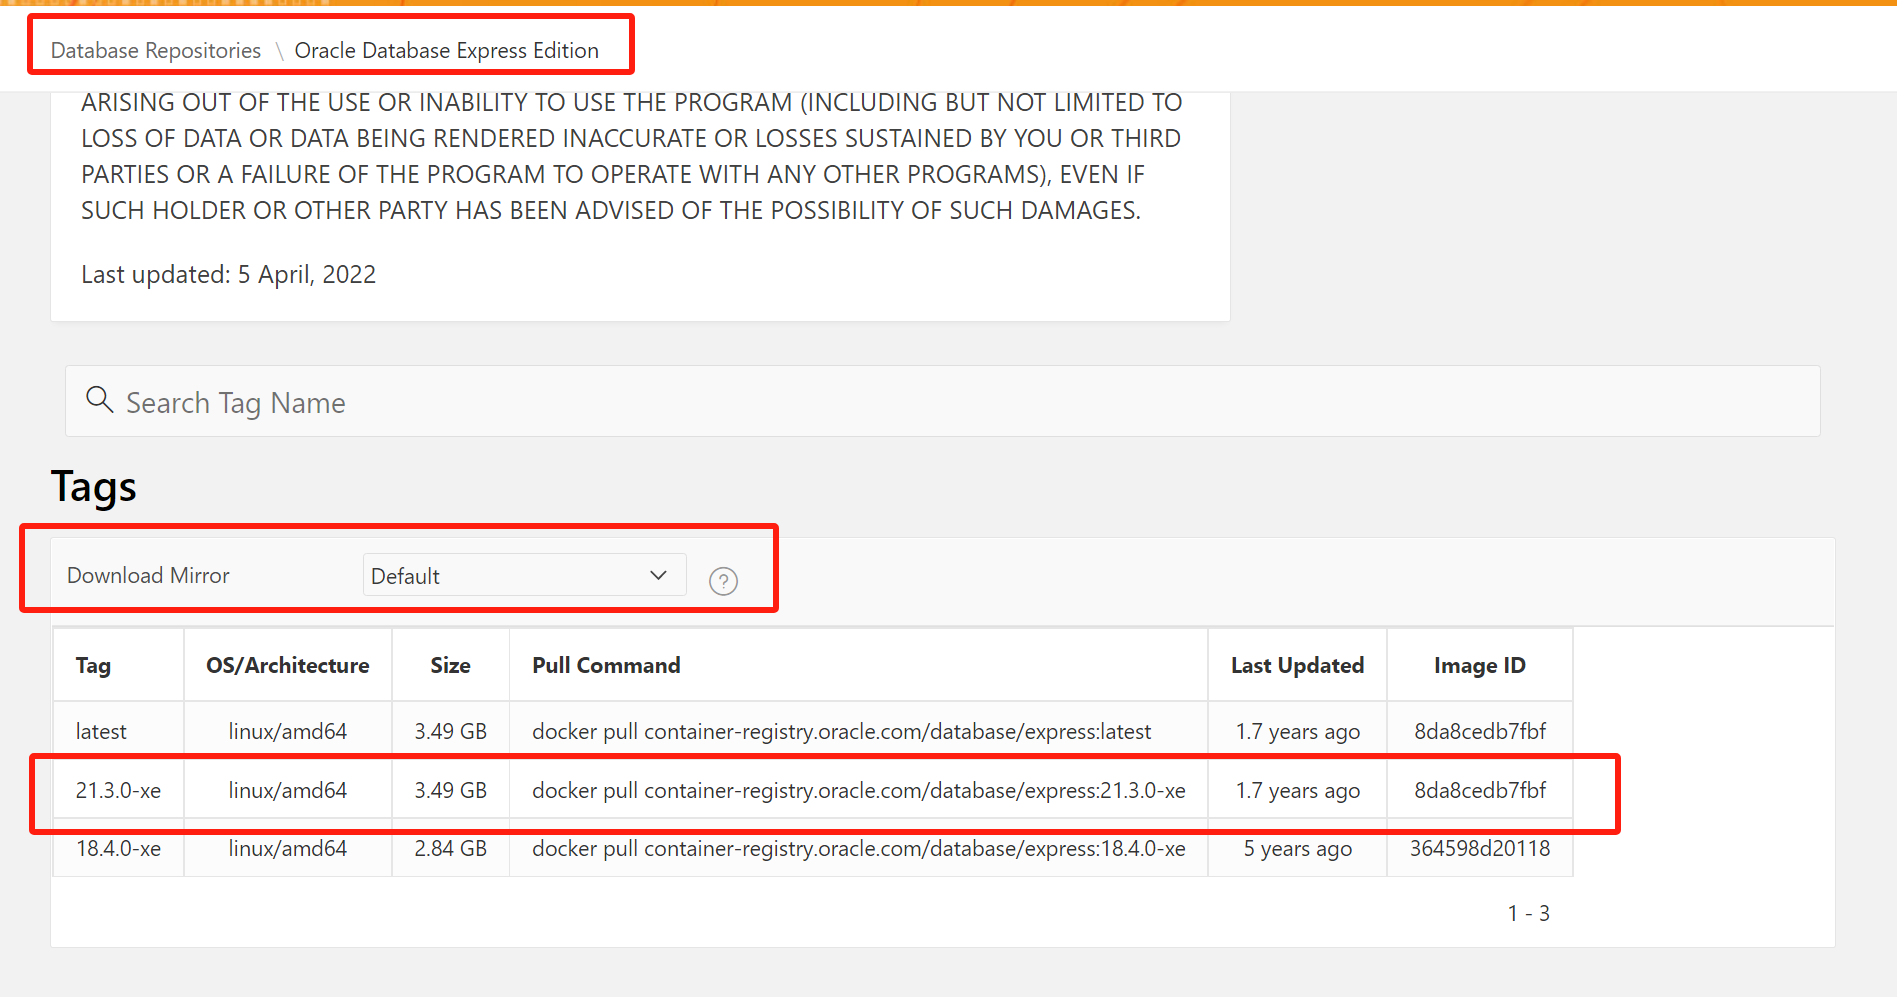Select the 18.4.0-xe tag cell
Screen dimensions: 1897x997
118,849
